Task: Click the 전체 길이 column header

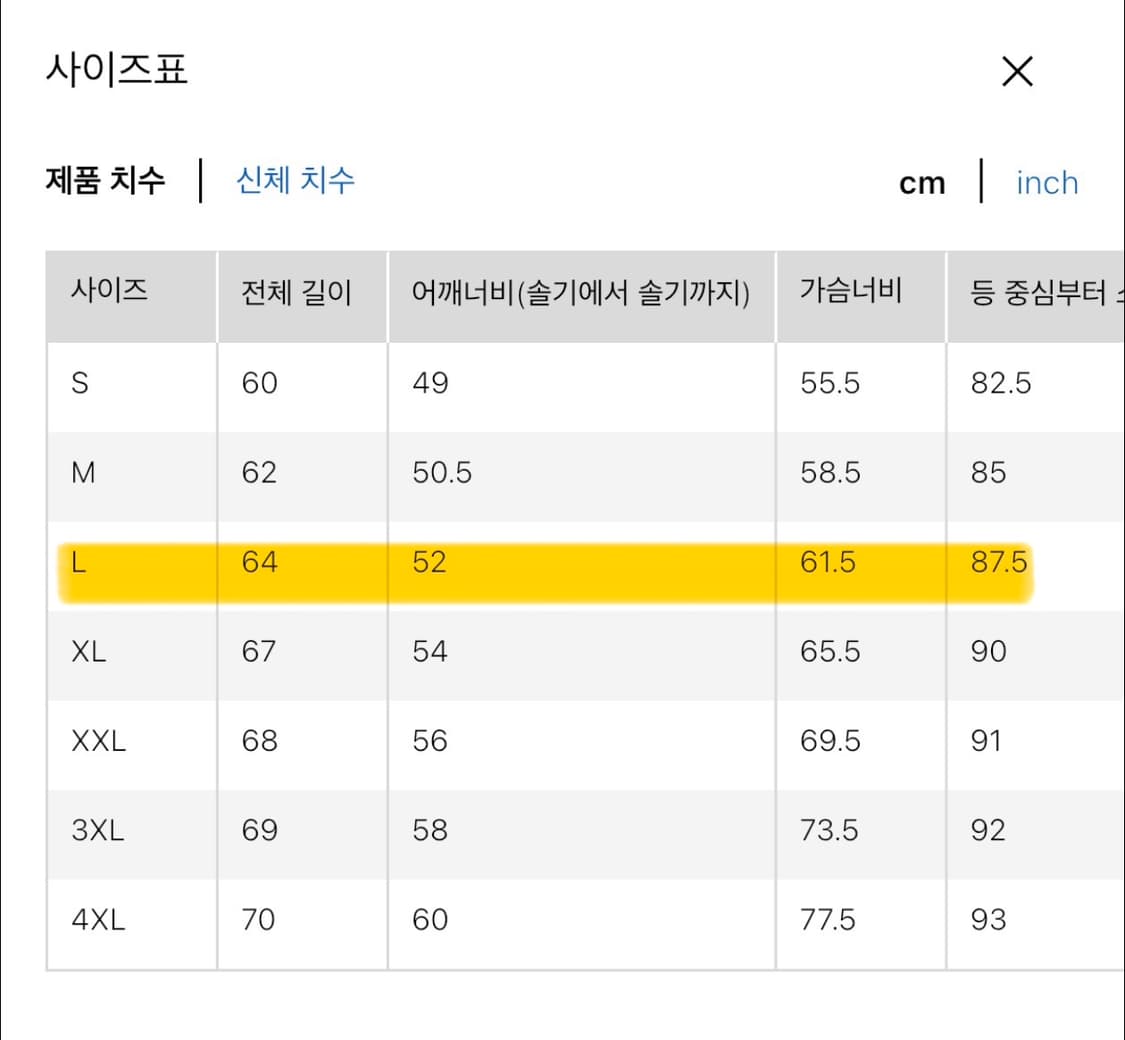Action: tap(289, 294)
